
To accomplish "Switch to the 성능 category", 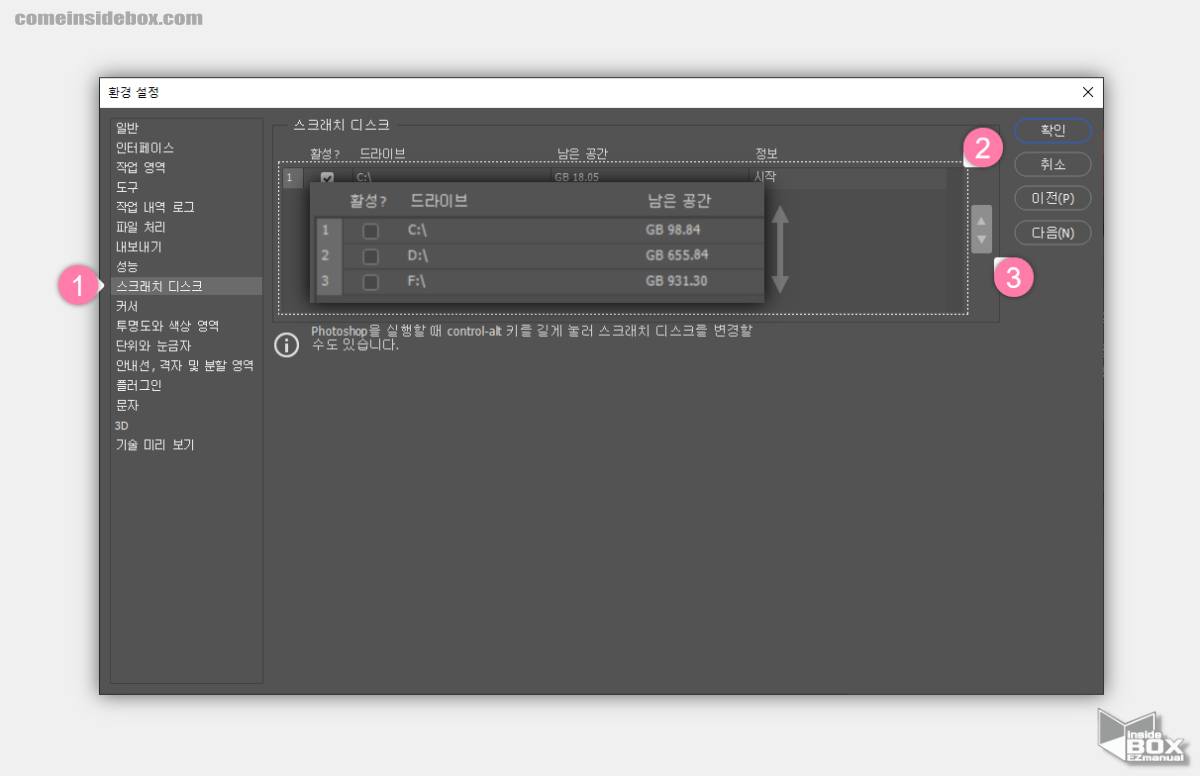I will pos(128,267).
